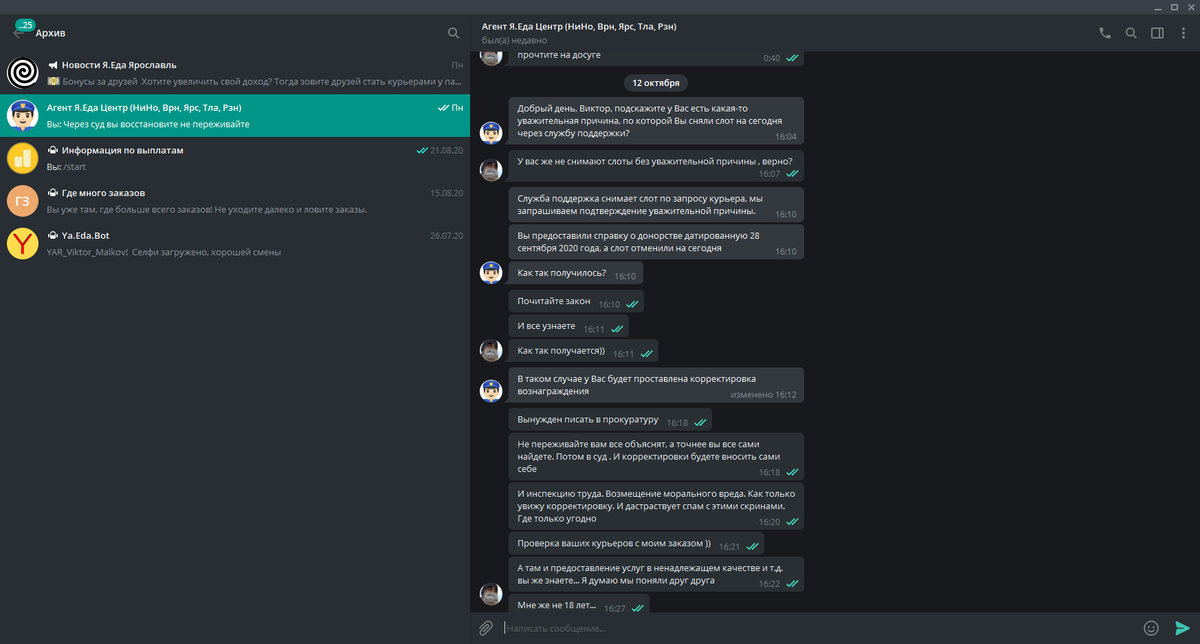Click the red Y avatar of Ya.Eda.Bot

[x=22, y=244]
